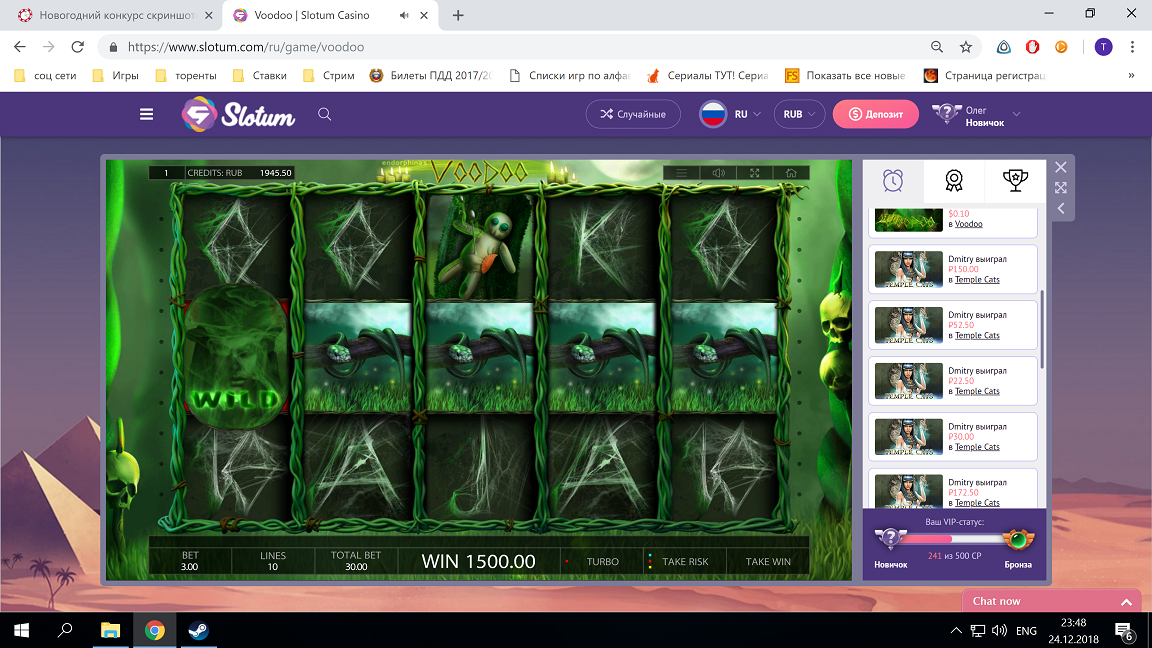Open the Chrome profile avatar T
The width and height of the screenshot is (1152, 648).
(x=1104, y=47)
